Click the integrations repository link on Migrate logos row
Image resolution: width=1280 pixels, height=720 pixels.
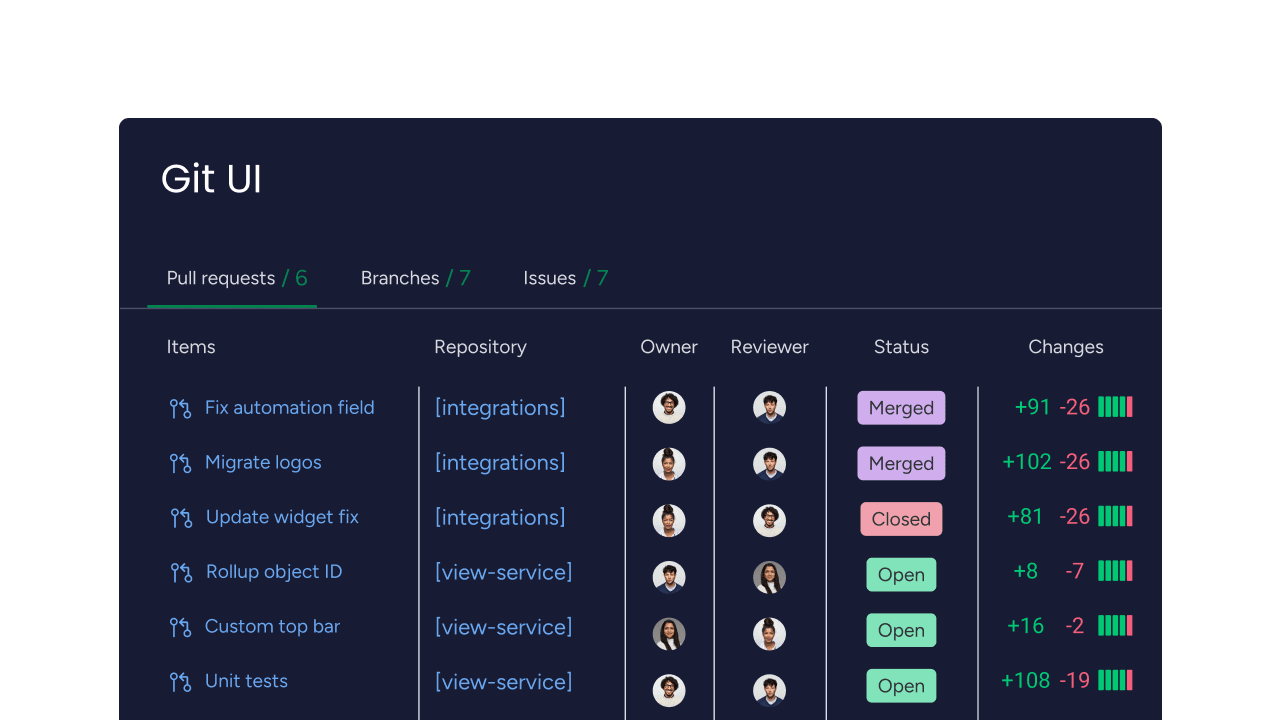pos(499,463)
